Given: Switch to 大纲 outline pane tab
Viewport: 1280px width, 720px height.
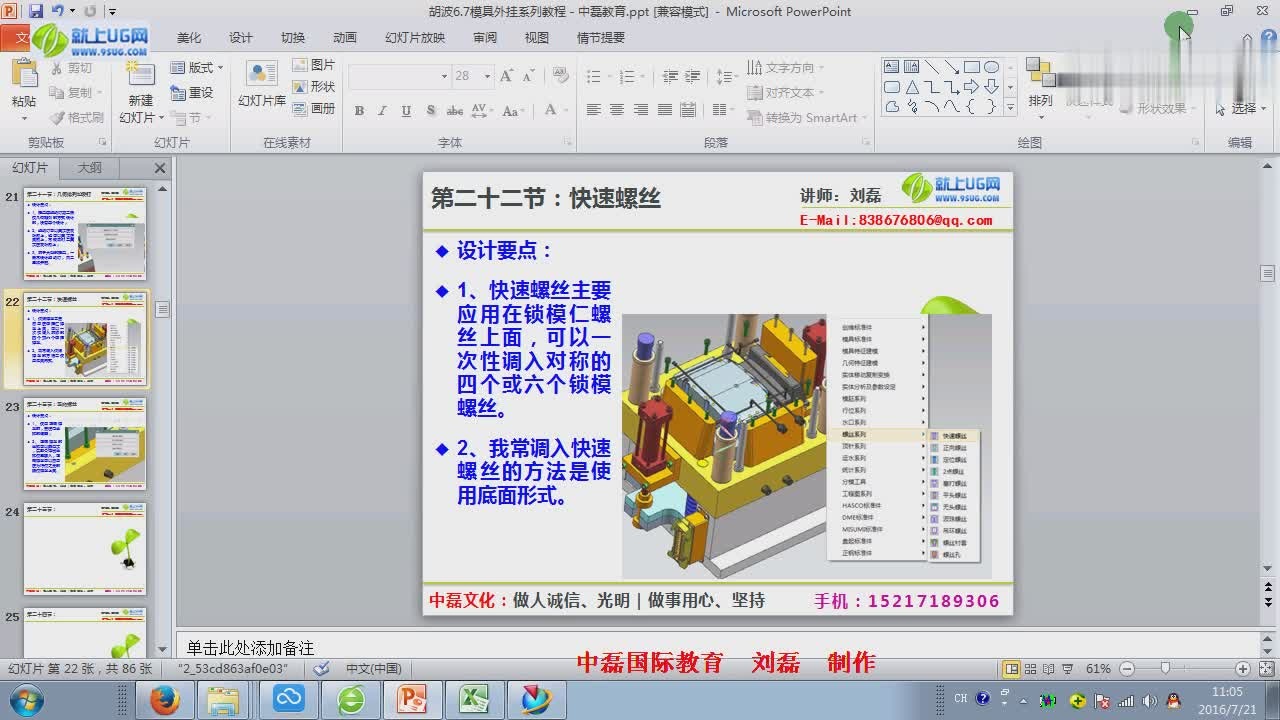Looking at the screenshot, I should [90, 168].
